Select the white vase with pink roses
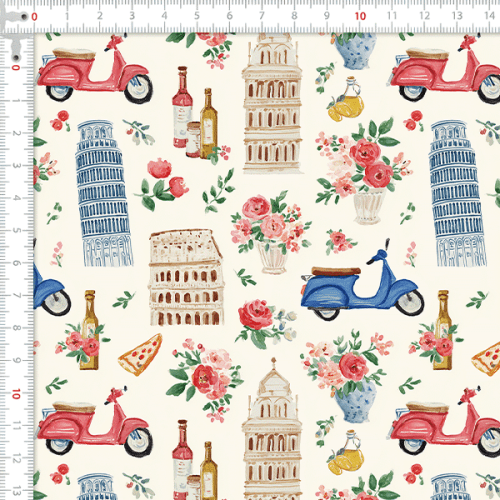This screenshot has width=500, height=500. [x=271, y=232]
